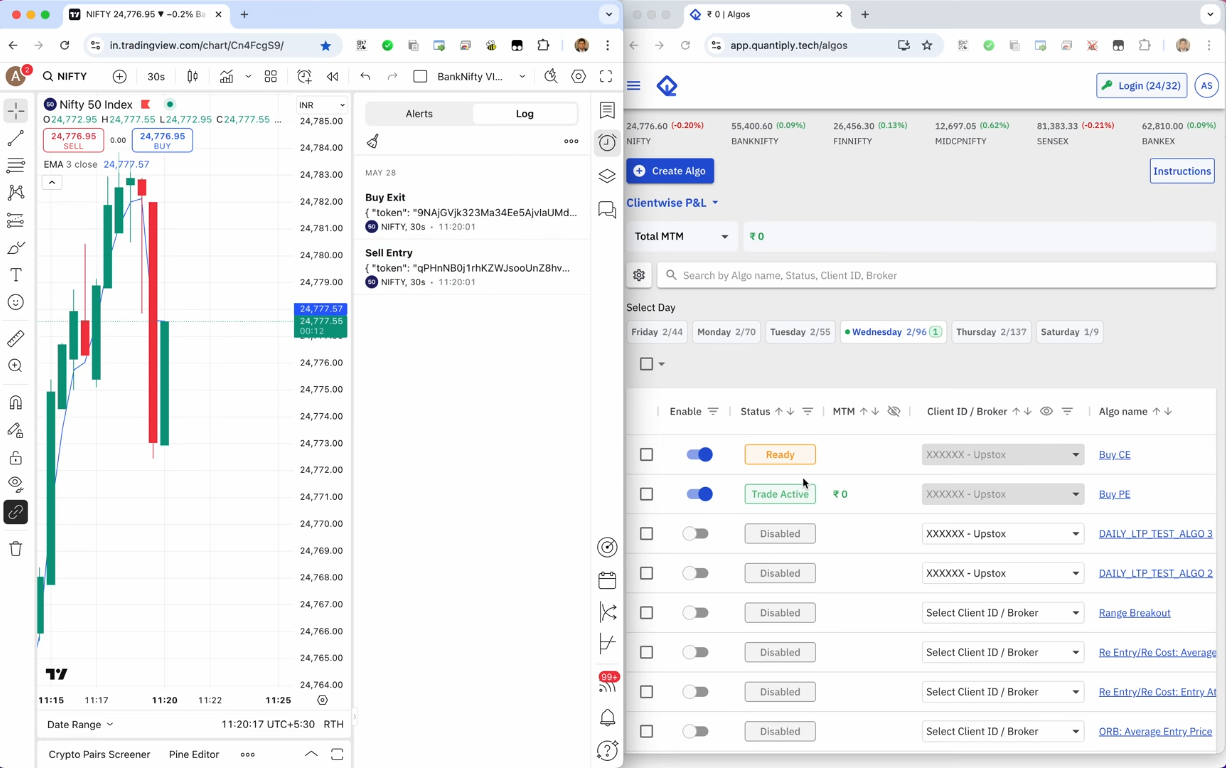Select the zoom in tool
Image resolution: width=1226 pixels, height=768 pixels.
coord(16,366)
